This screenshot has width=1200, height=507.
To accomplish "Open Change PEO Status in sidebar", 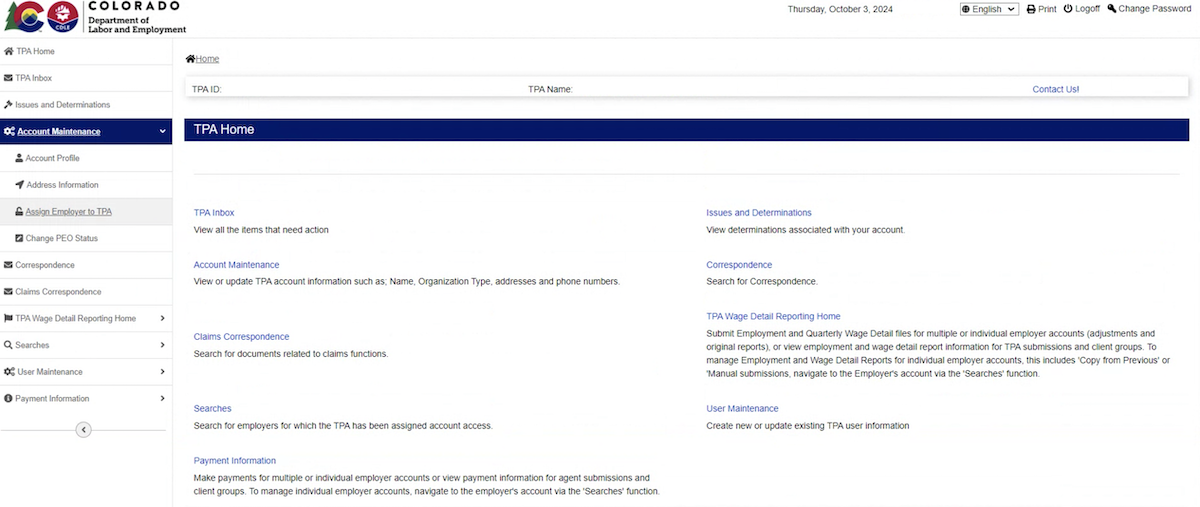I will [x=61, y=238].
